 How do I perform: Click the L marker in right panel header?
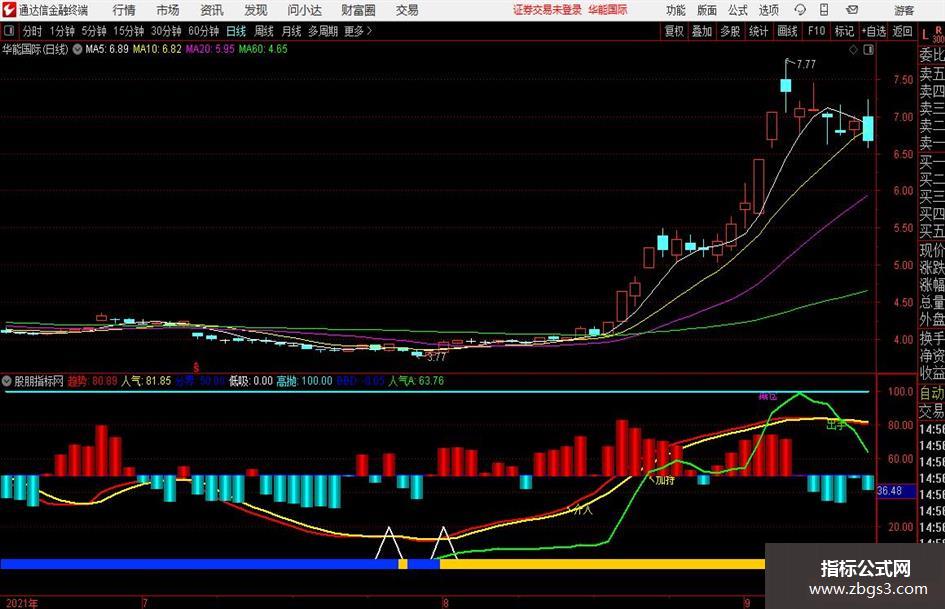925,36
